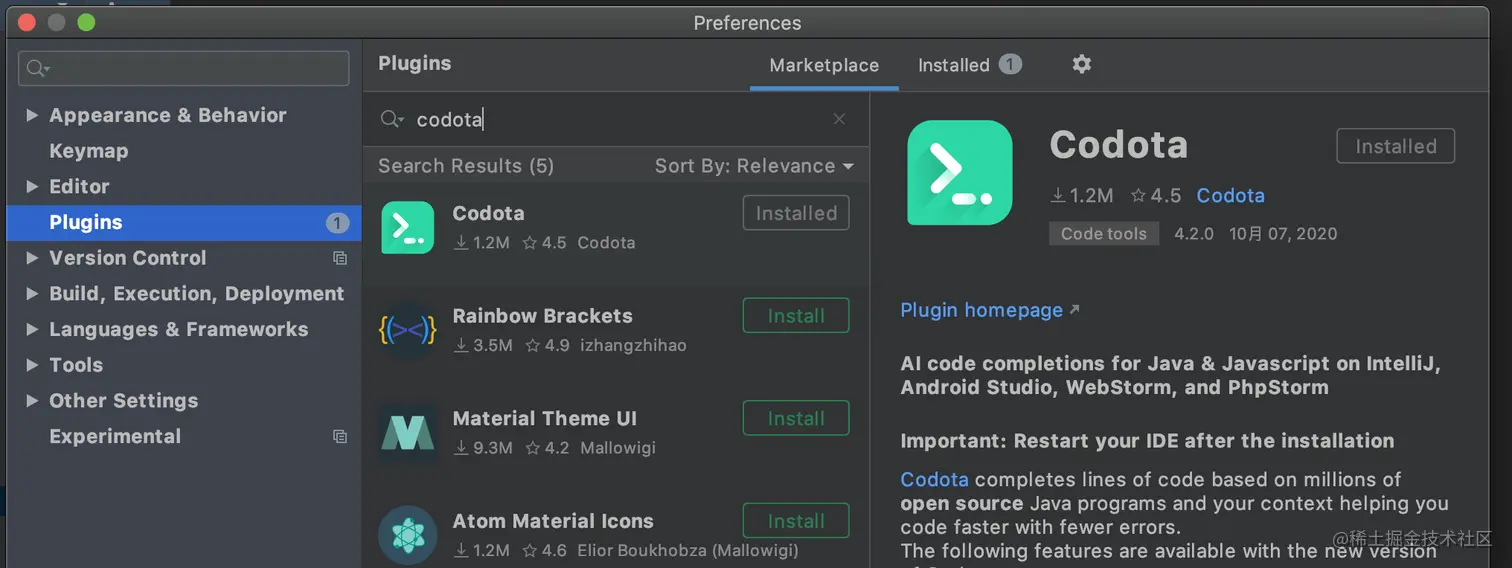Screen dimensions: 1512x568
Task: Select Keymap in the settings sidebar
Action: tap(89, 151)
